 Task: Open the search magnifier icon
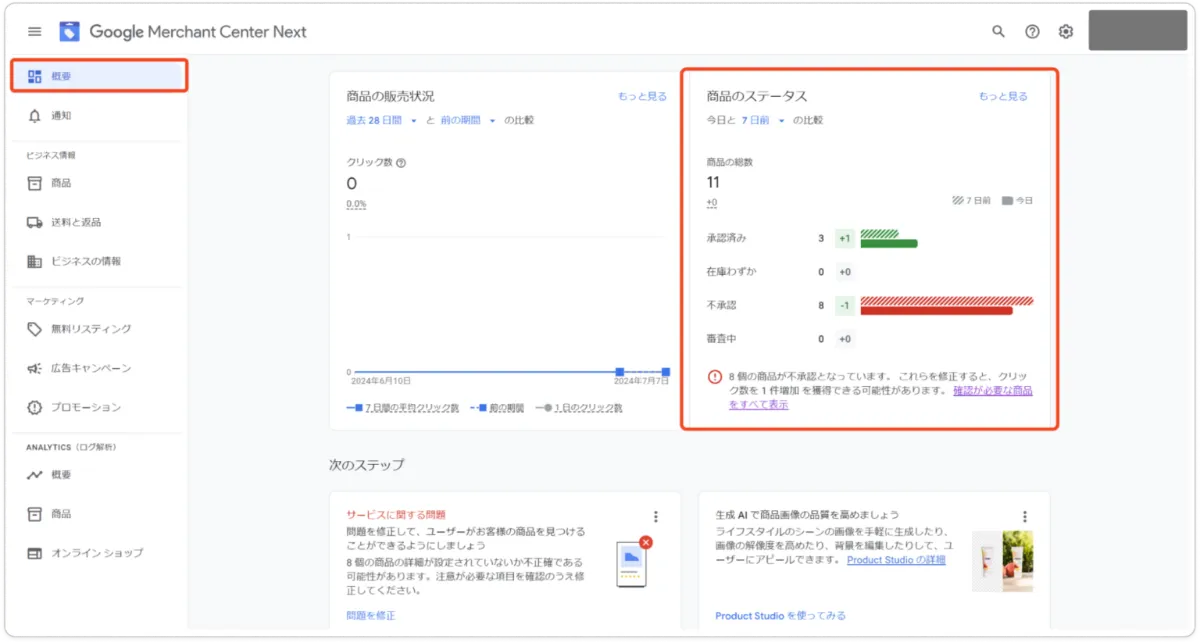coord(998,31)
